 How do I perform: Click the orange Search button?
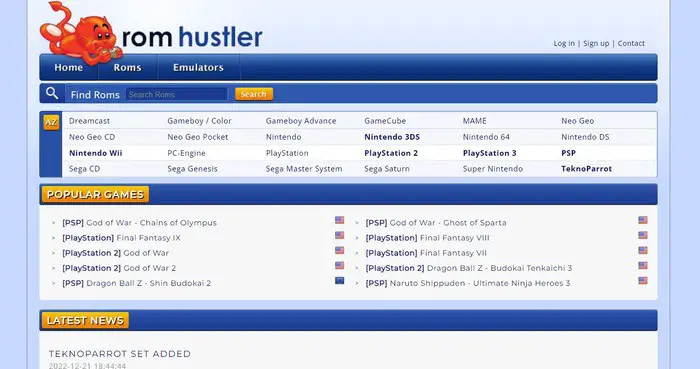(x=254, y=94)
